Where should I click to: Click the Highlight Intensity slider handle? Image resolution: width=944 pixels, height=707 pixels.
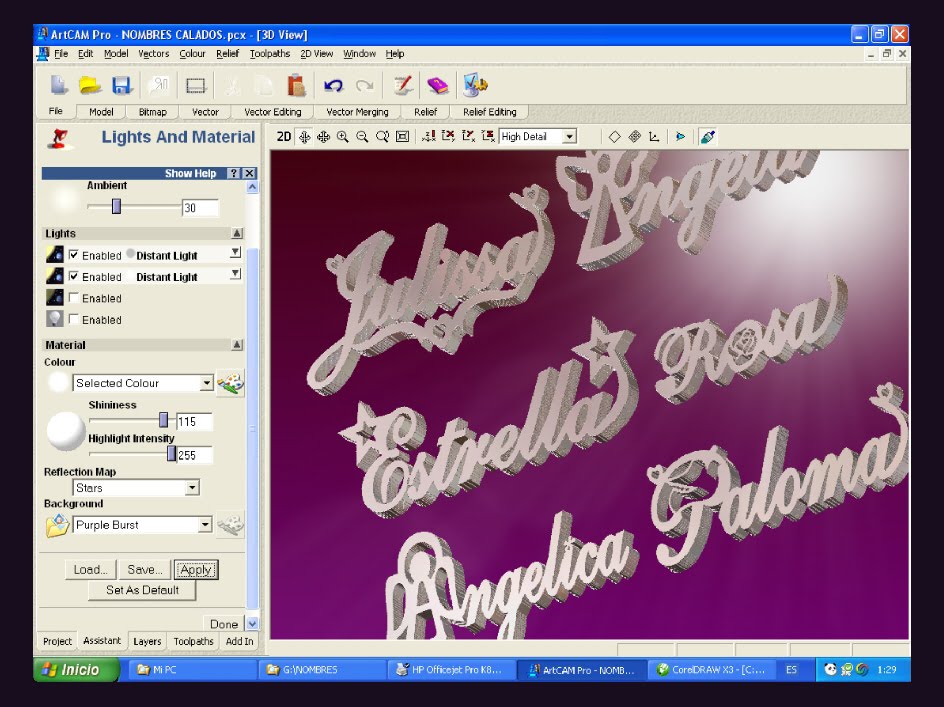pyautogui.click(x=172, y=453)
